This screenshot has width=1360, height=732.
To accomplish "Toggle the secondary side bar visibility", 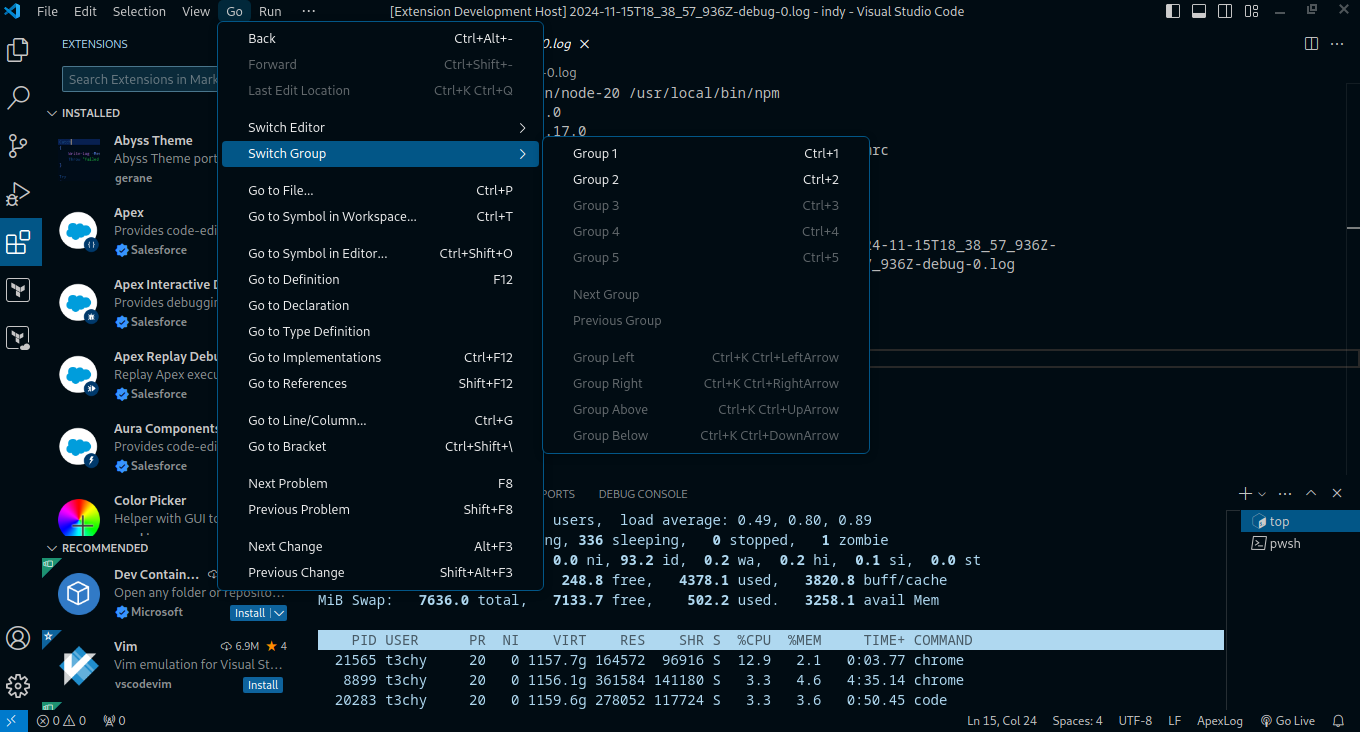I will pyautogui.click(x=1225, y=11).
